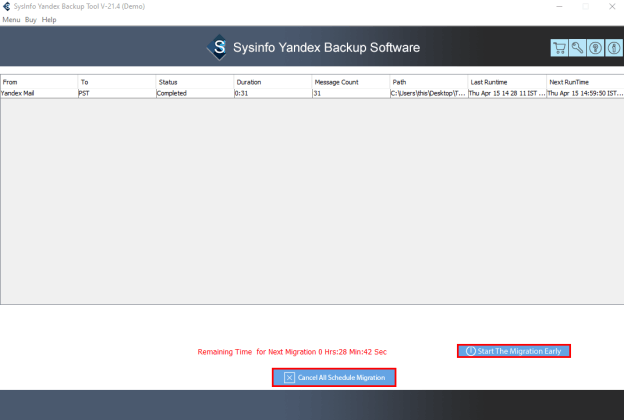The image size is (624, 420).
Task: Click the shopping cart buy icon
Action: [x=559, y=48]
